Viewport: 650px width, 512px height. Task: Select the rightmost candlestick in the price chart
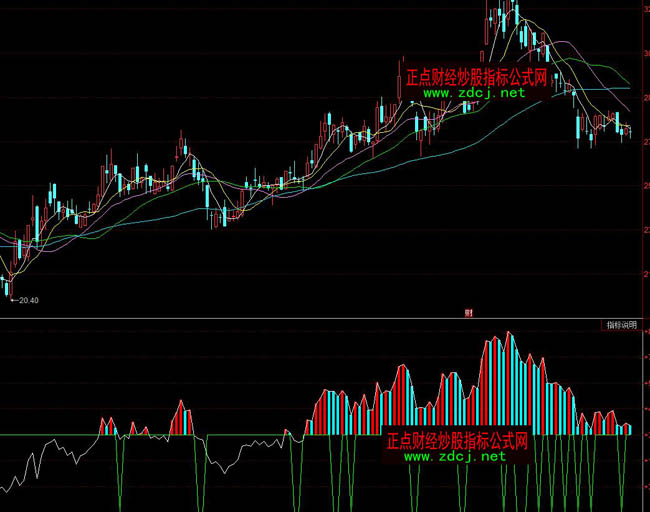click(628, 131)
